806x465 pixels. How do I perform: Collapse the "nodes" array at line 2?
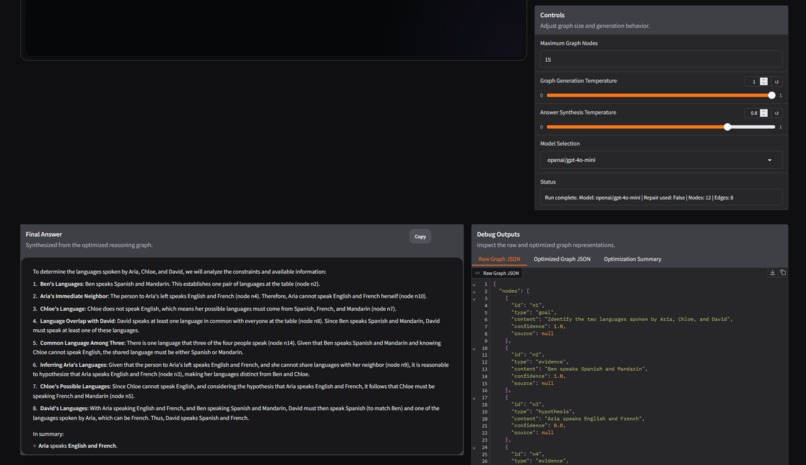tap(474, 291)
